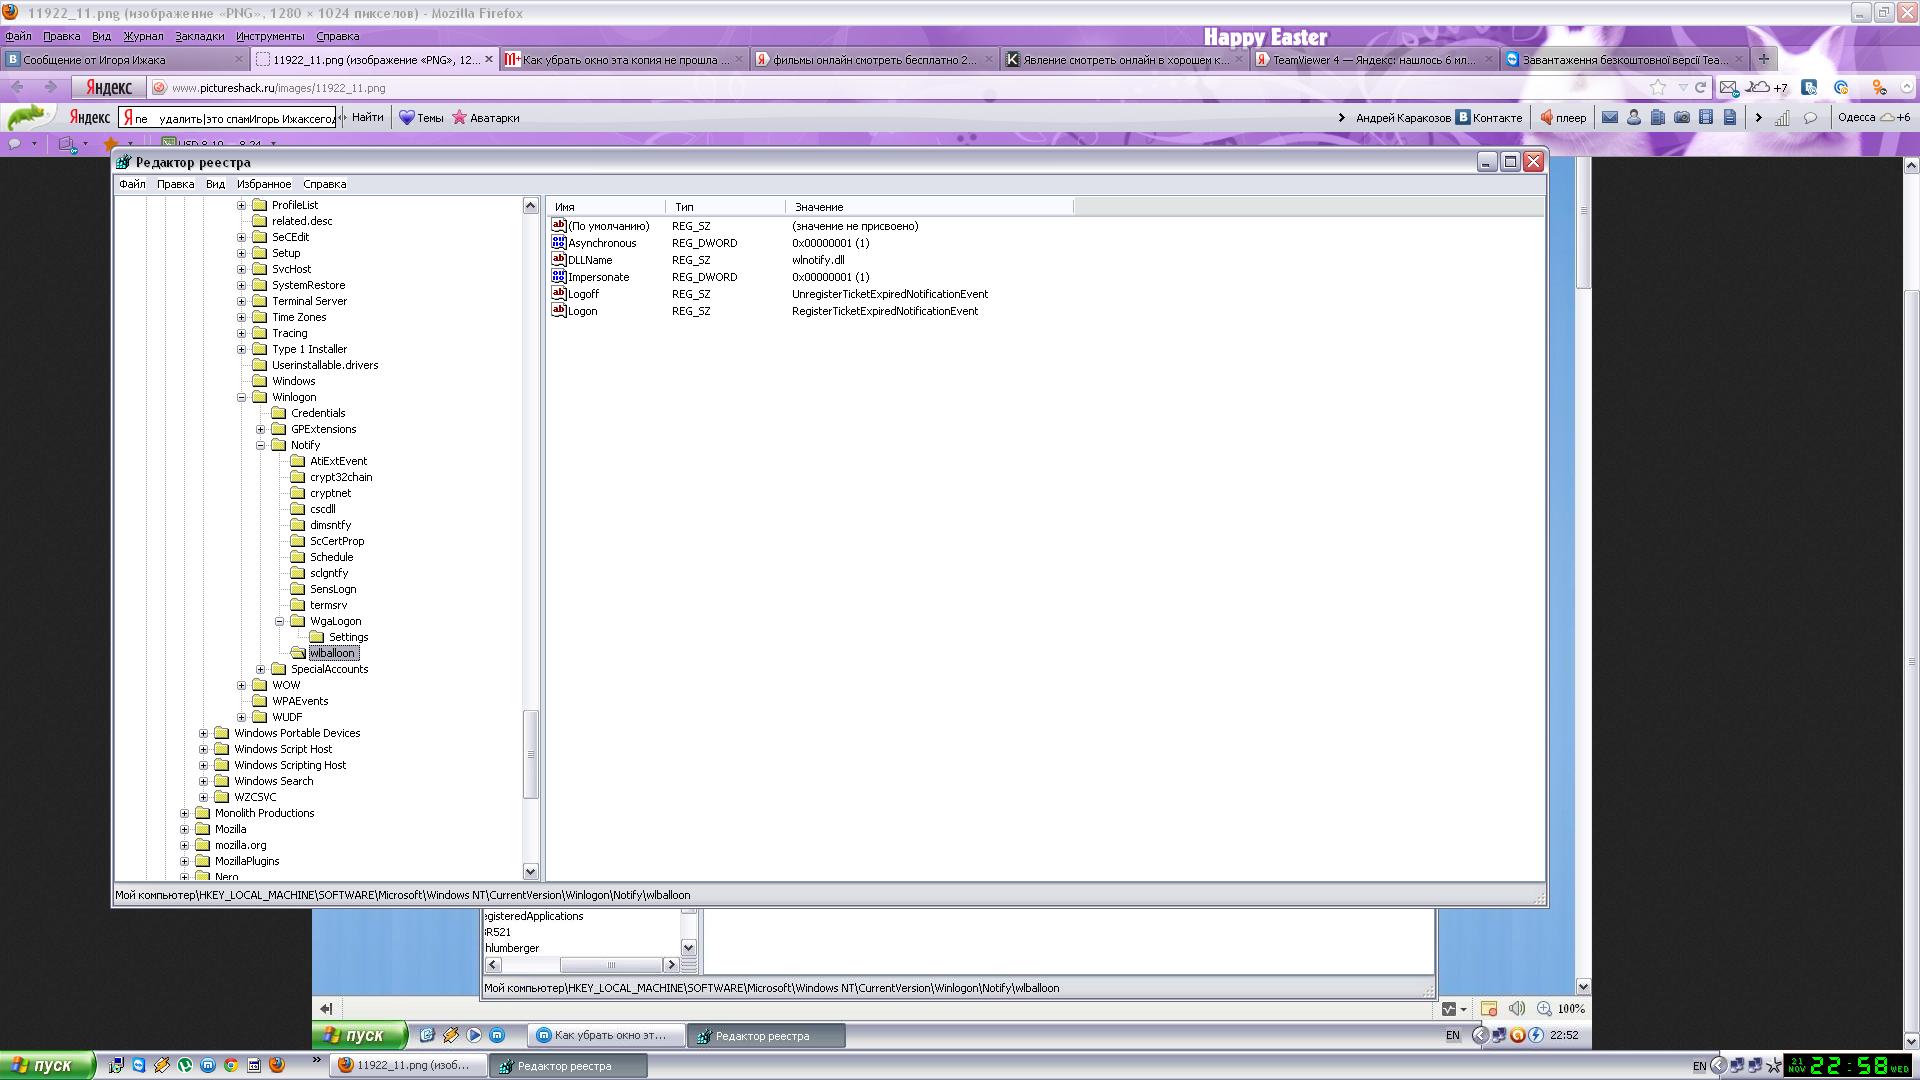Viewport: 1920px width, 1080px height.
Task: Open the Закладки menu in Firefox
Action: [x=199, y=36]
